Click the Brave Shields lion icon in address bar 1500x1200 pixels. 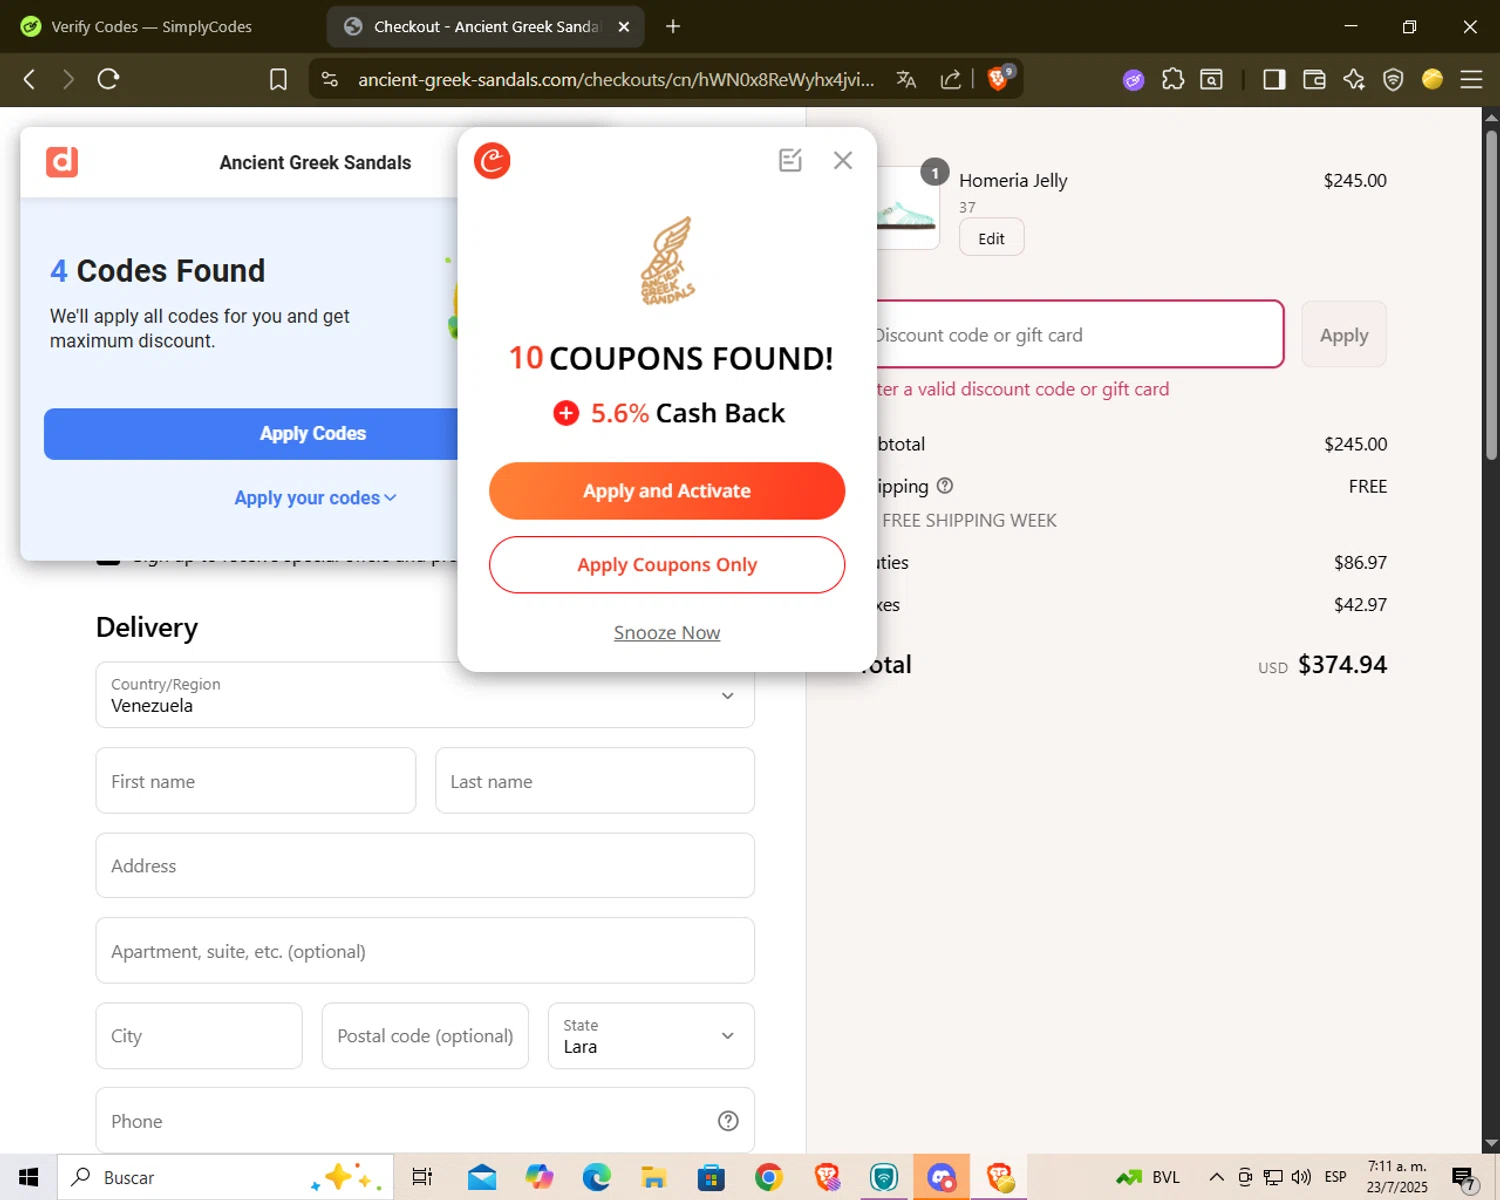click(x=999, y=79)
